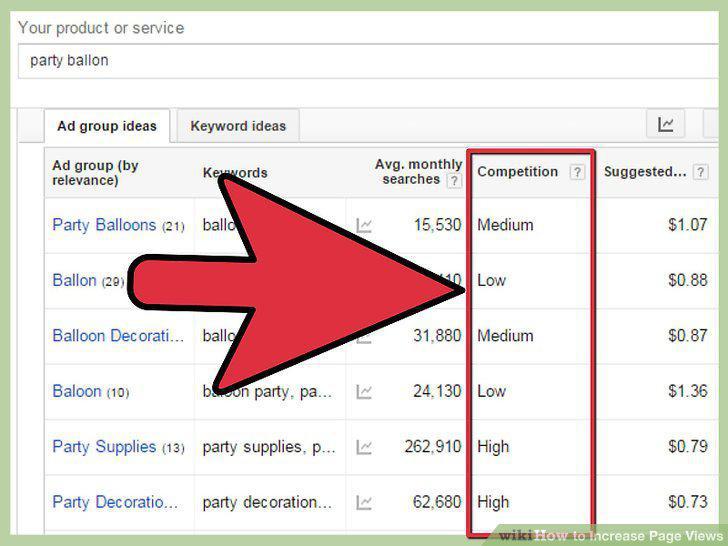Switch to the Keyword ideas tab
728x546 pixels.
point(238,126)
